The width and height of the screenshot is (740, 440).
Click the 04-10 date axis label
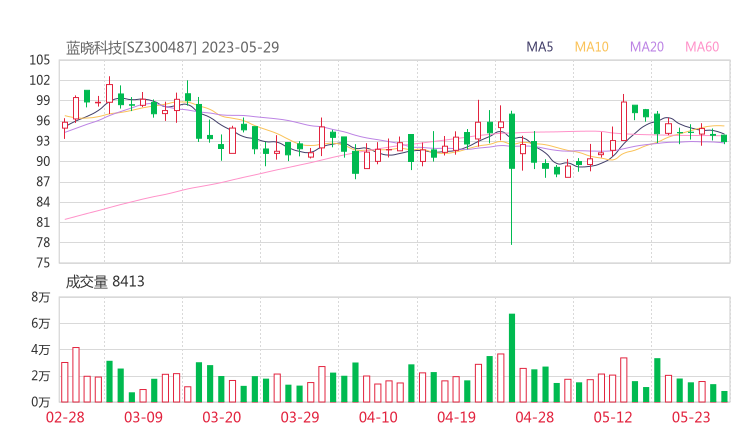(378, 417)
